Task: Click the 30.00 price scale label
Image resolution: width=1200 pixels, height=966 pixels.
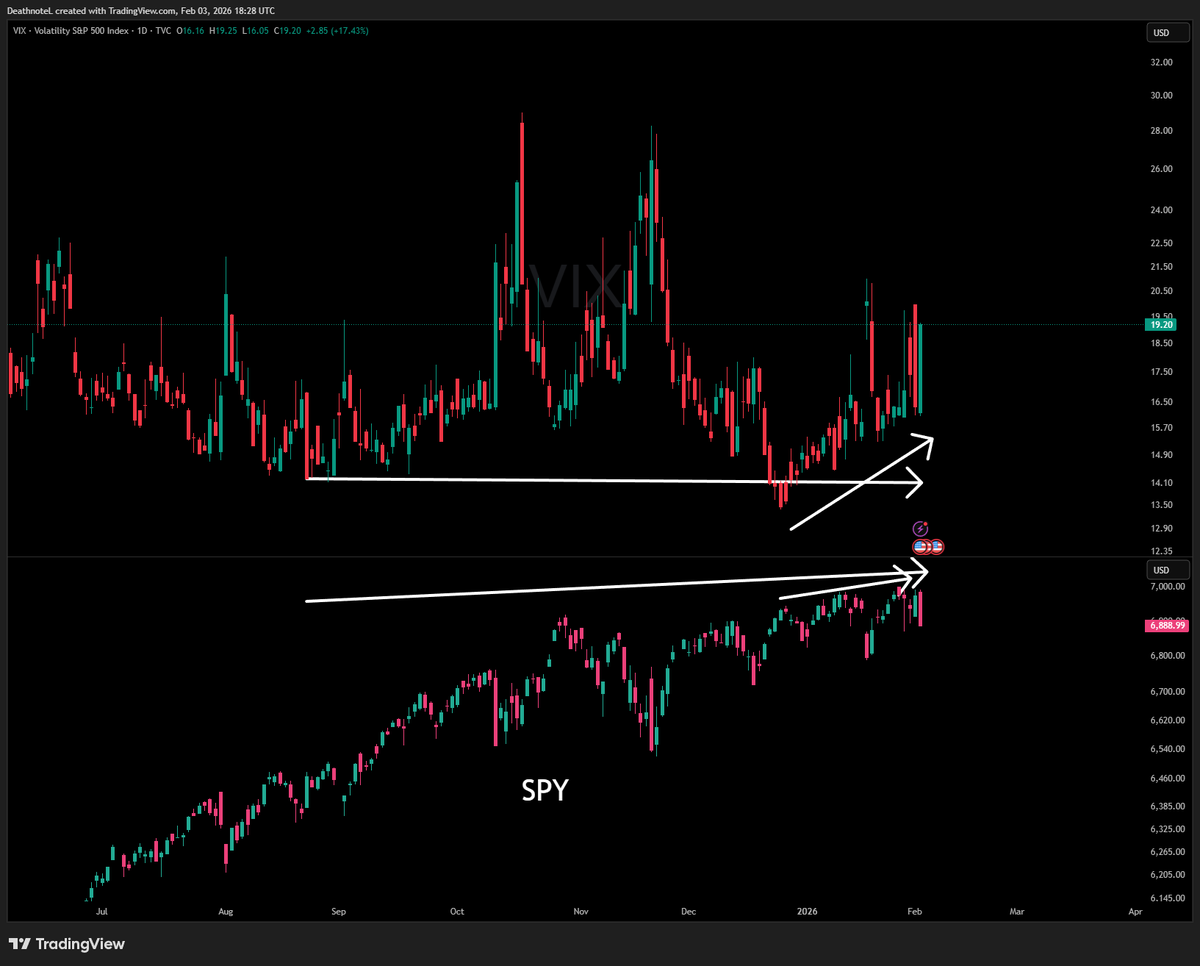Action: pyautogui.click(x=1161, y=96)
